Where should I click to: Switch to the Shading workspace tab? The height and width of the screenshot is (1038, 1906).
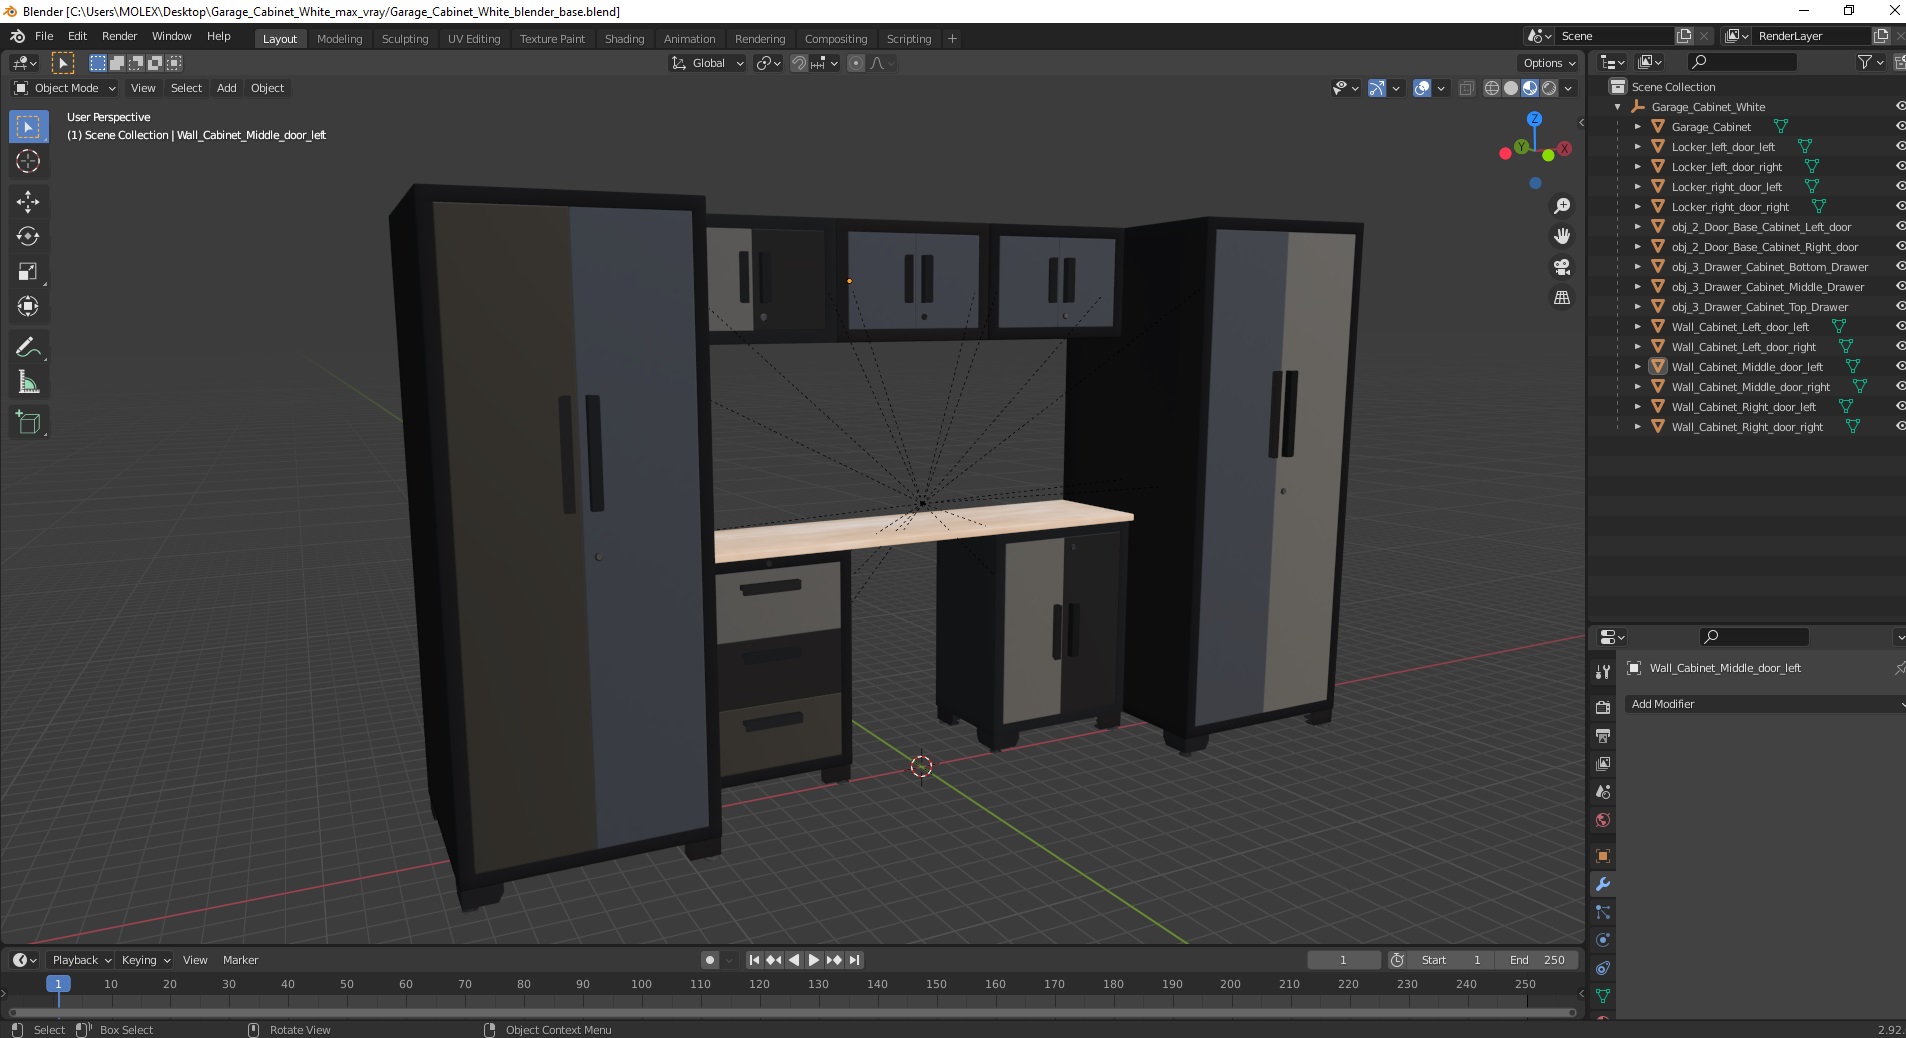[x=624, y=39]
